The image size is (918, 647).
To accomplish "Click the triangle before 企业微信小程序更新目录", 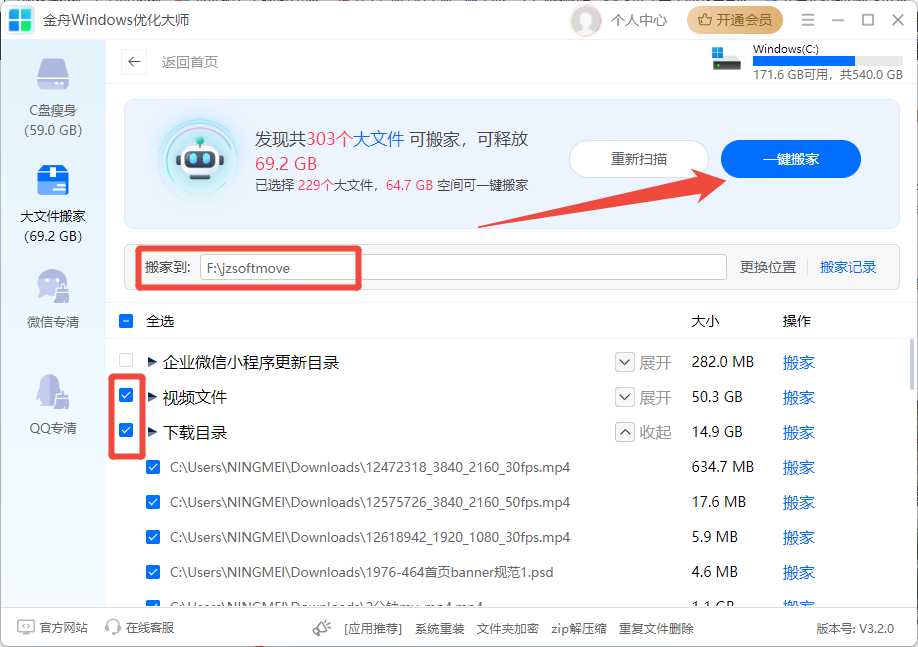I will point(152,362).
